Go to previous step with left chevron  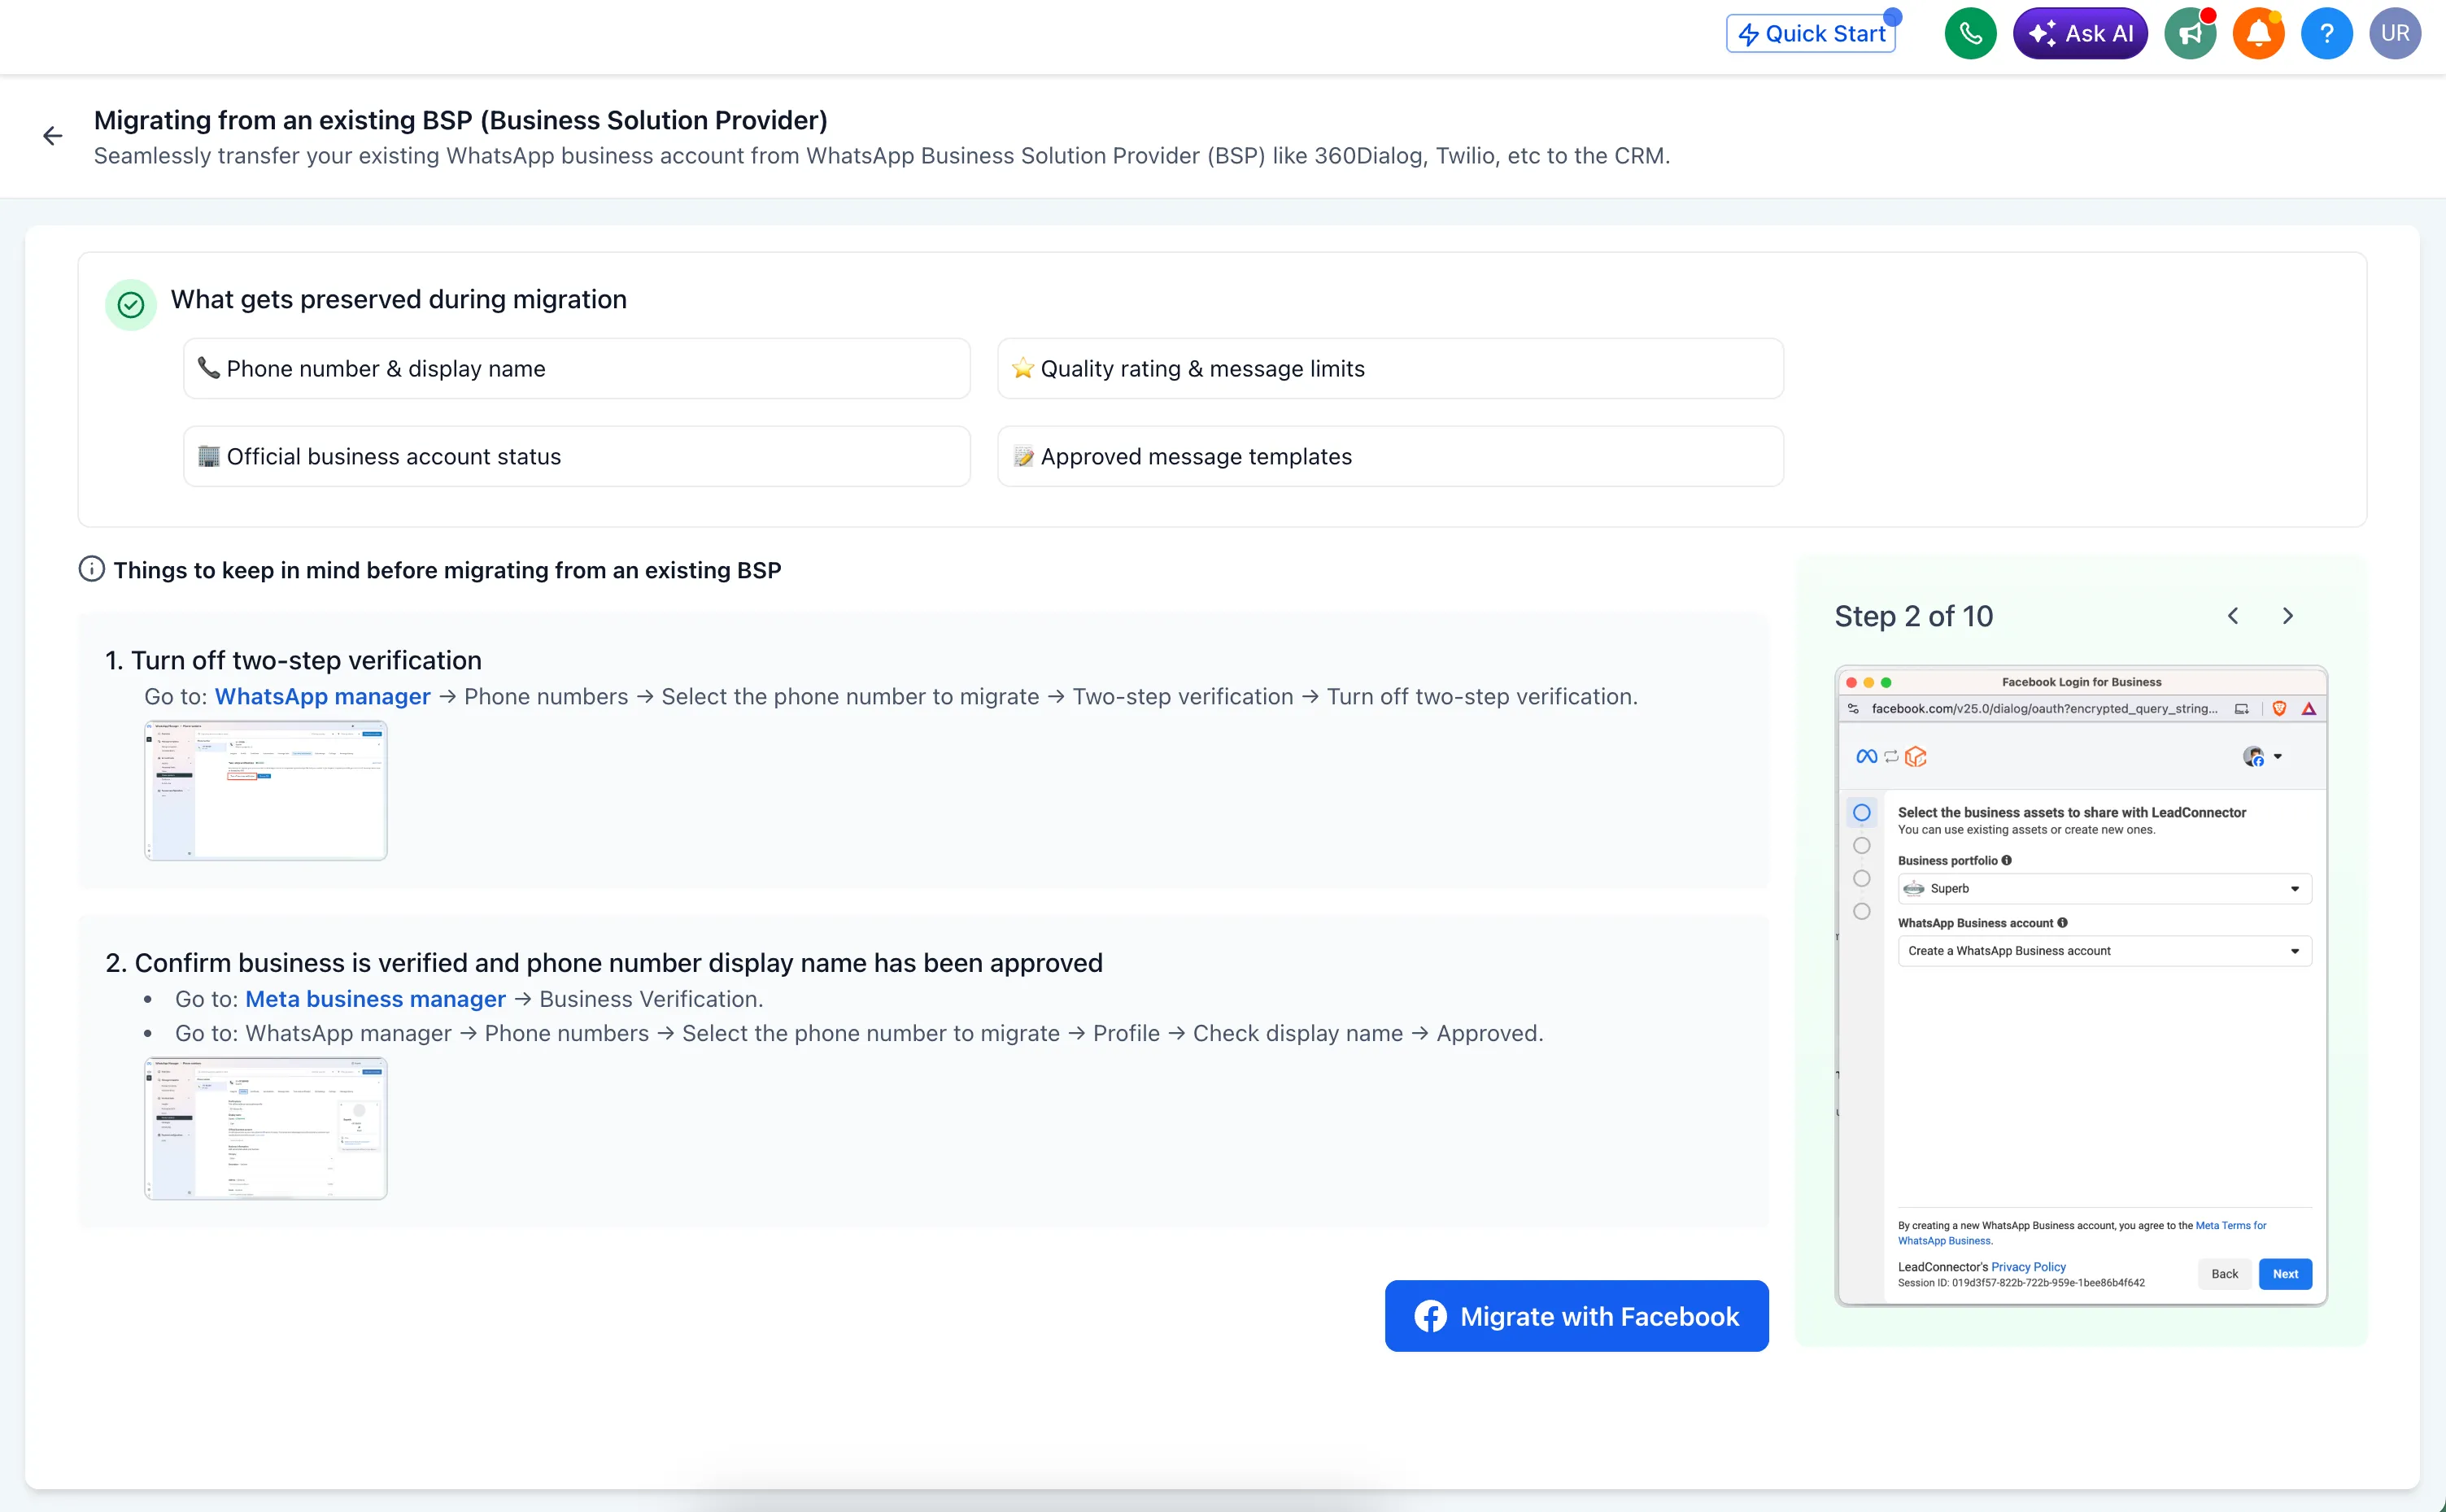[x=2232, y=616]
